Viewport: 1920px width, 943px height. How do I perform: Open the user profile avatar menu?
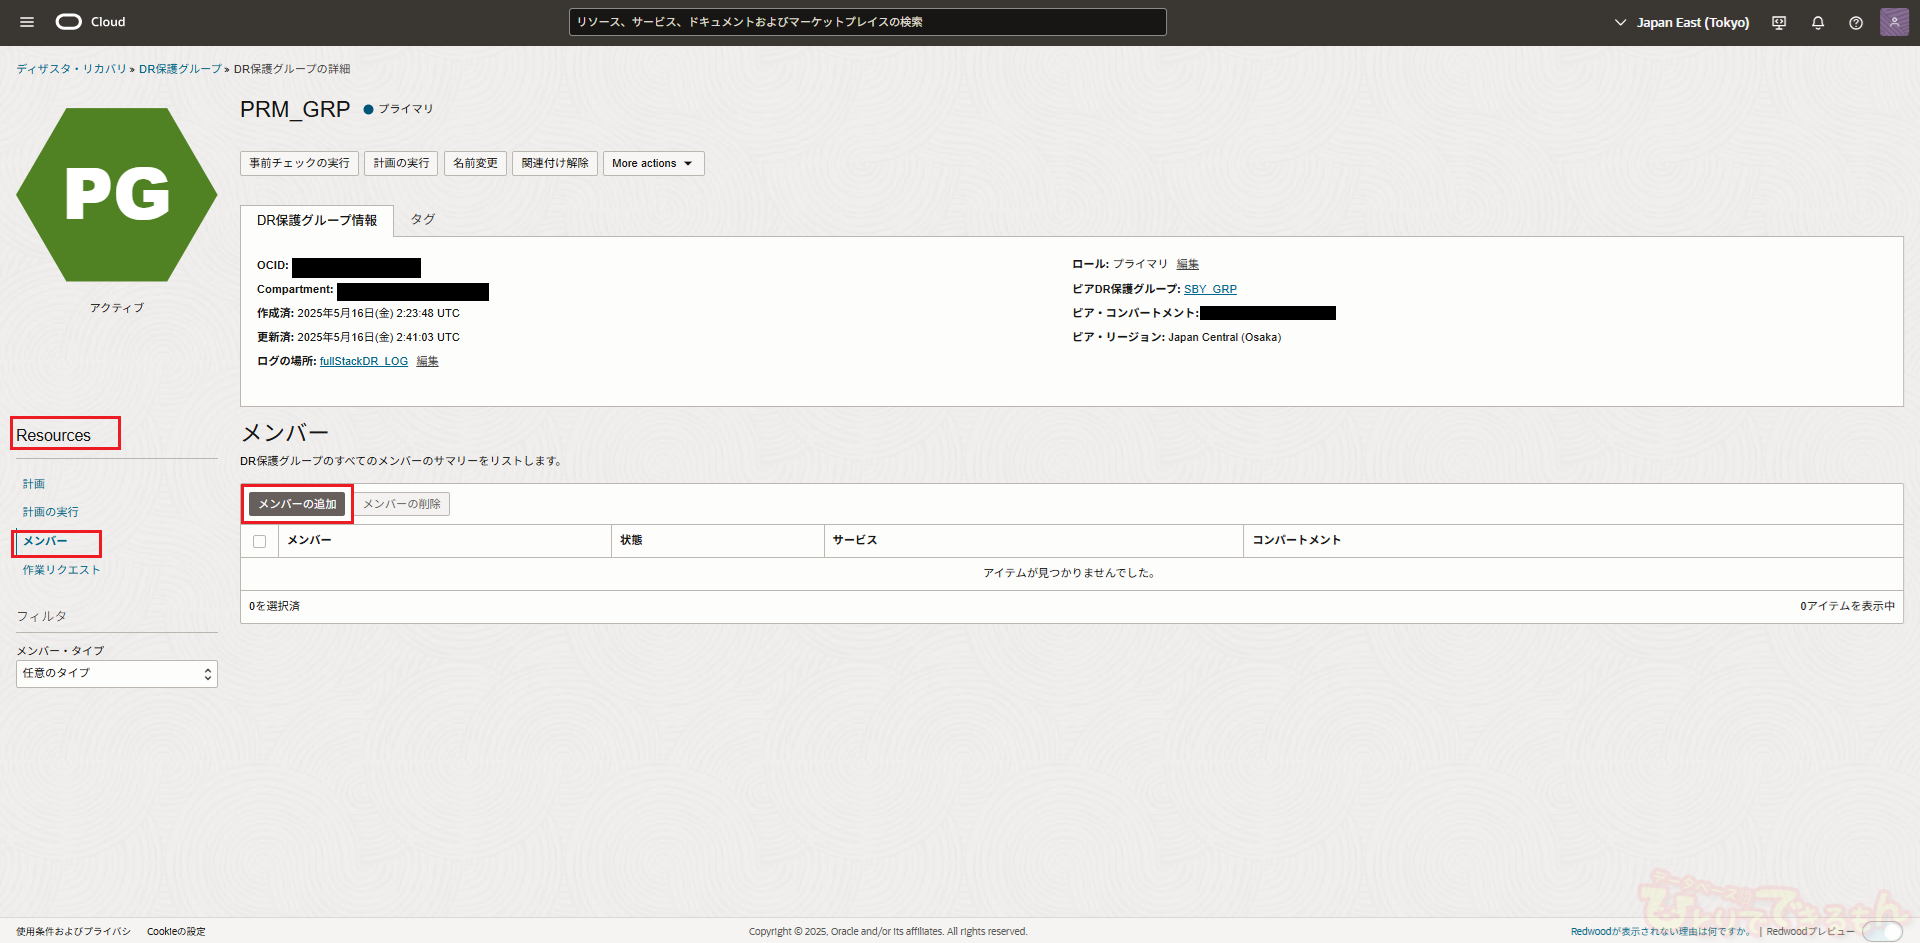click(x=1894, y=22)
